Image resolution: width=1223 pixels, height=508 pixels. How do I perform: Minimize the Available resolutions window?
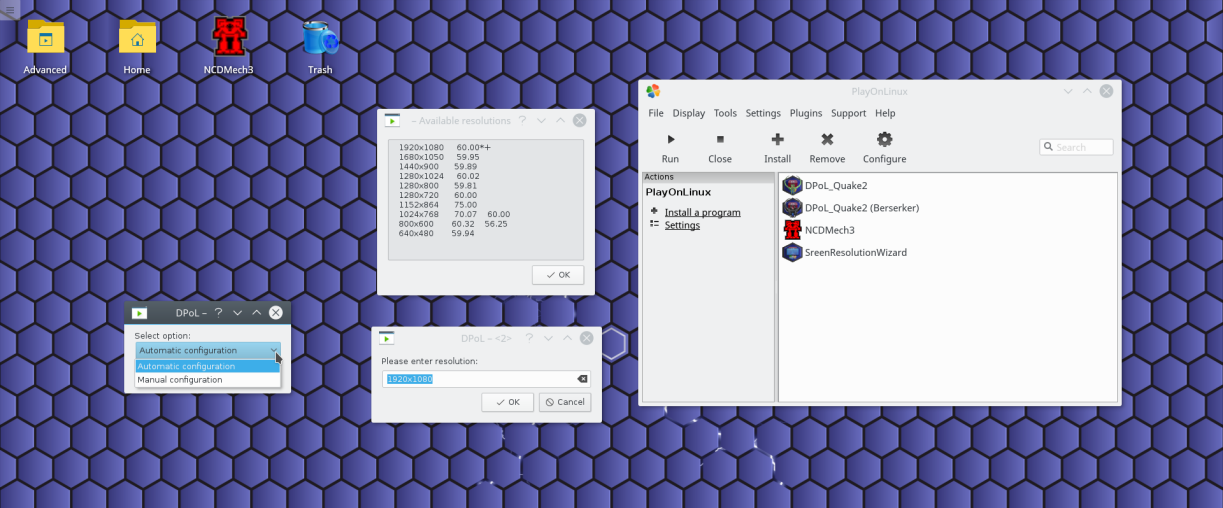tap(541, 120)
